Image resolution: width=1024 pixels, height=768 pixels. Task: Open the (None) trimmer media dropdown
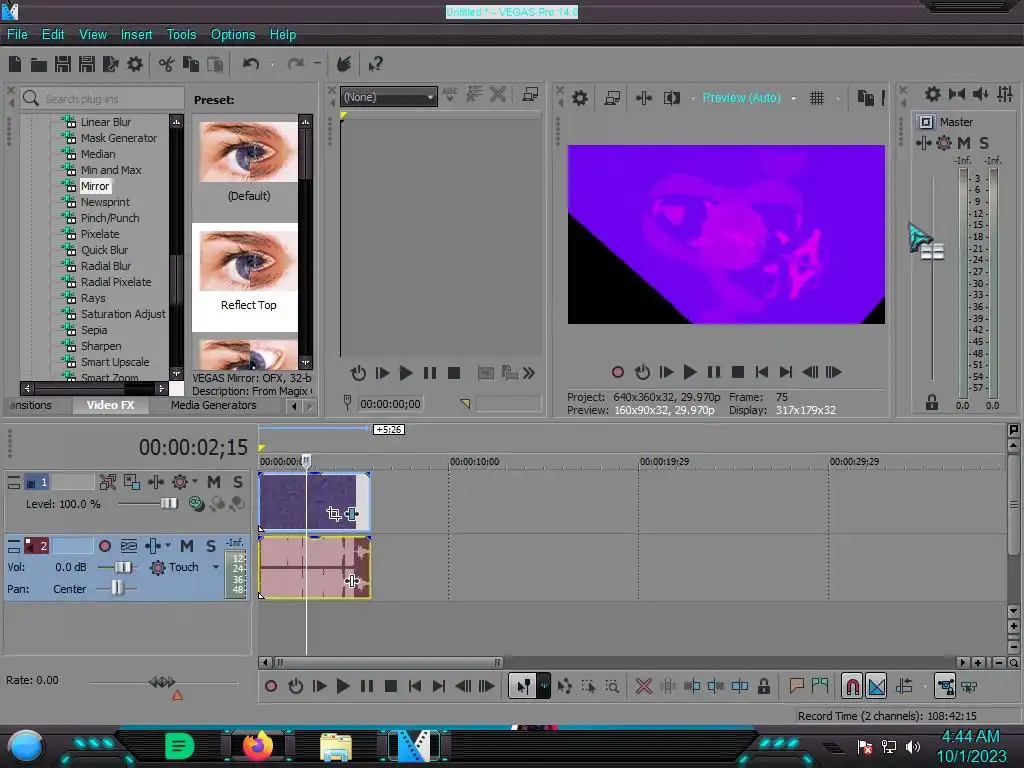click(x=389, y=97)
